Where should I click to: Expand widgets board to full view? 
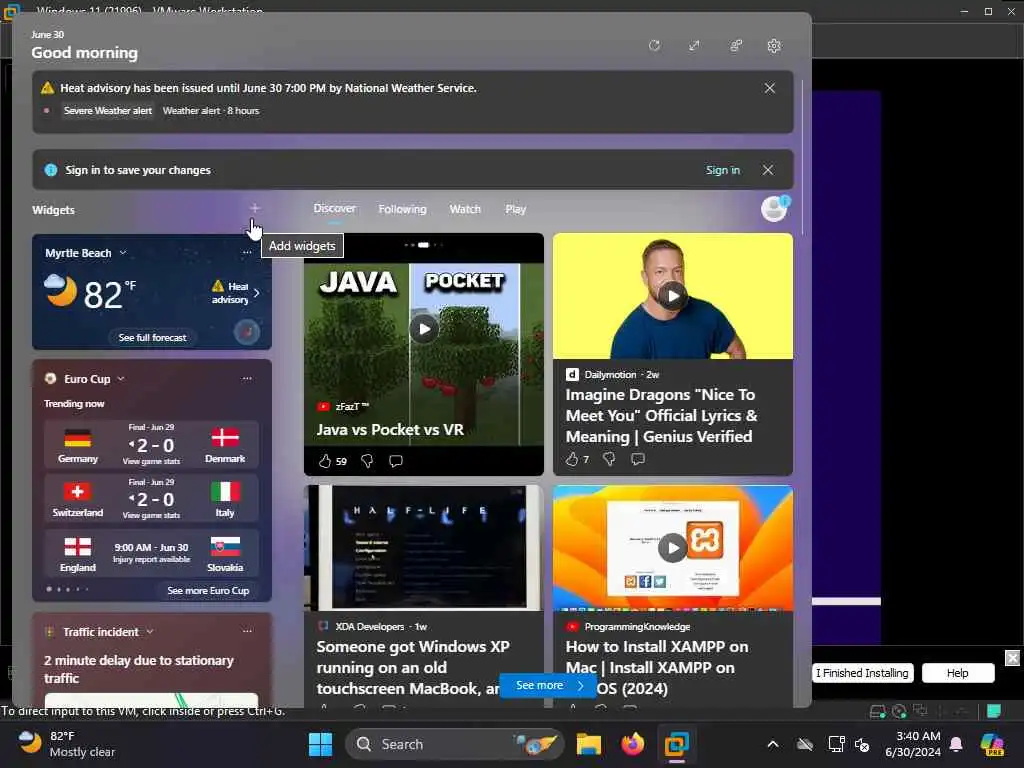(694, 46)
